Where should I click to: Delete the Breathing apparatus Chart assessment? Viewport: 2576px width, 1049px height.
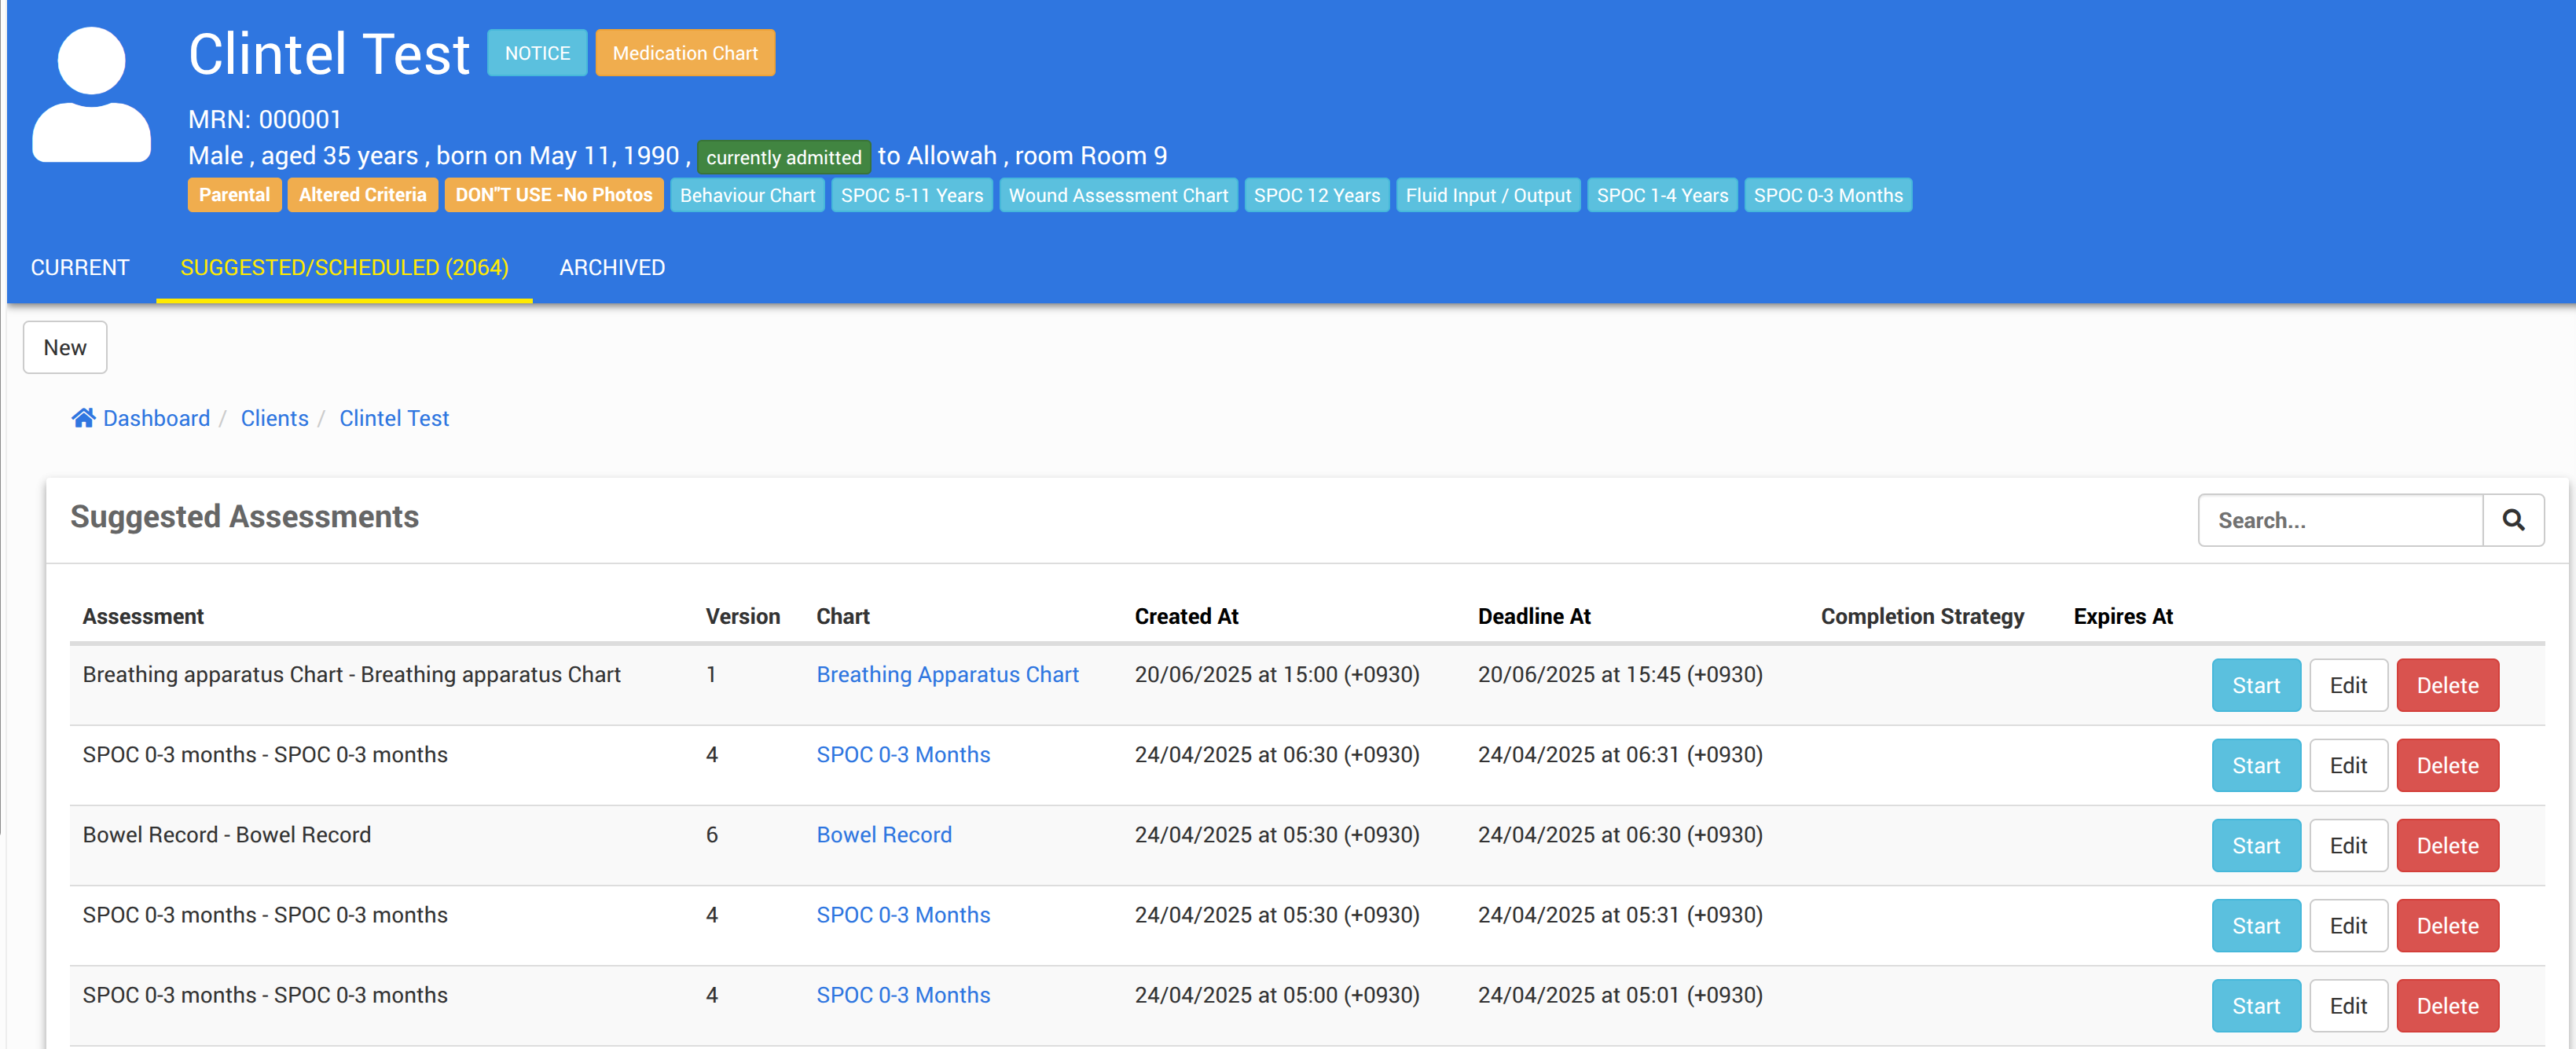click(2447, 685)
